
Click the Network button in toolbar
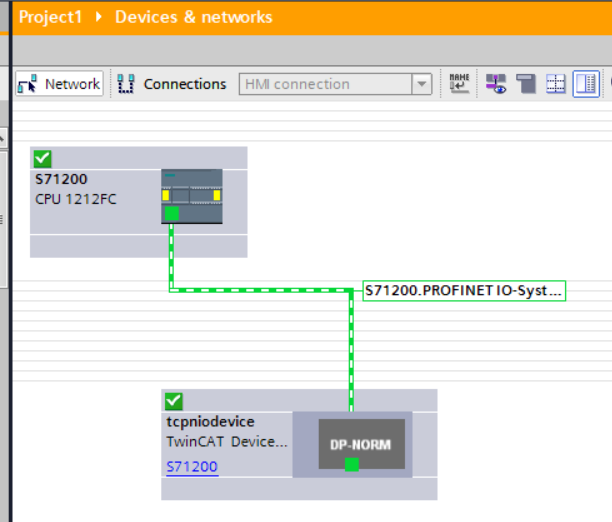coord(59,84)
